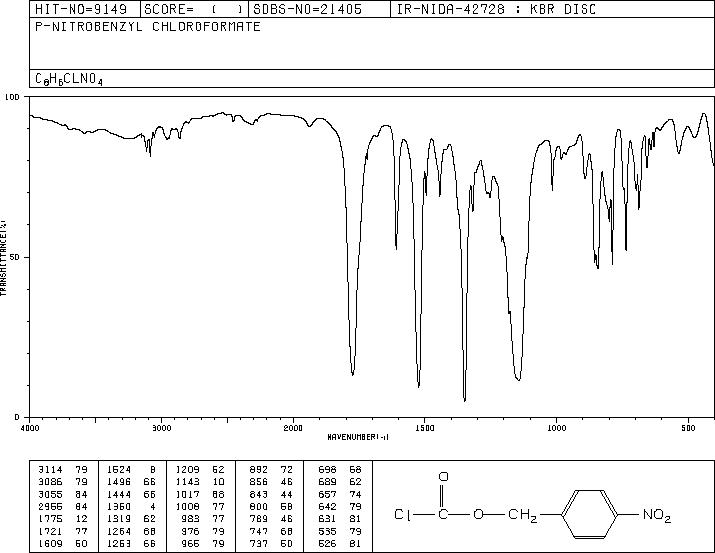Click the 698 entry in peak table

327,470
